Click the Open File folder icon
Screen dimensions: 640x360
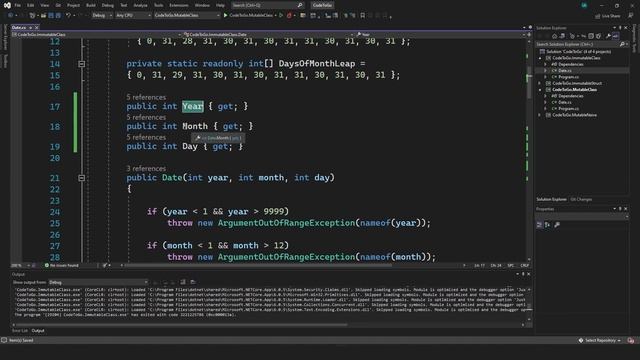(43, 16)
